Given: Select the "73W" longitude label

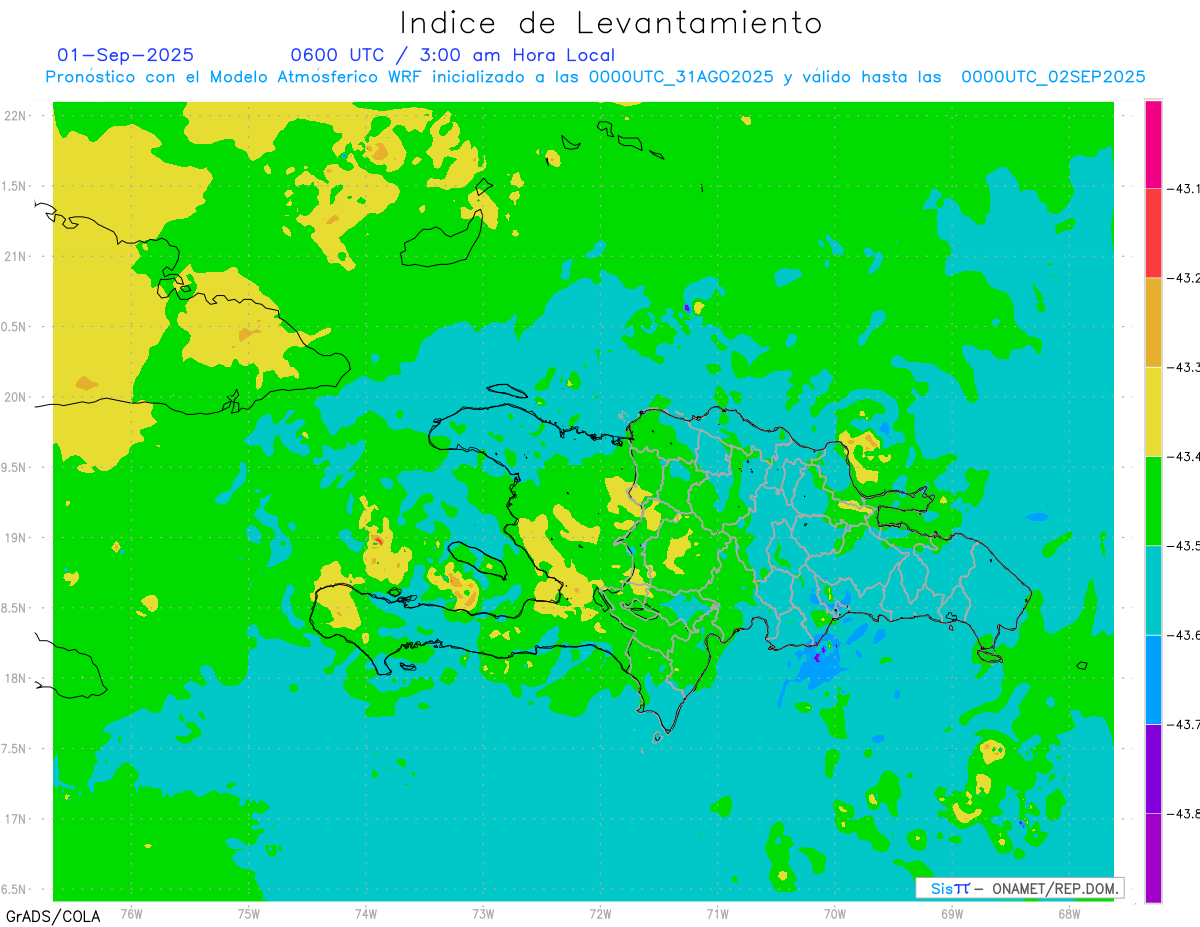Looking at the screenshot, I should pos(483,913).
